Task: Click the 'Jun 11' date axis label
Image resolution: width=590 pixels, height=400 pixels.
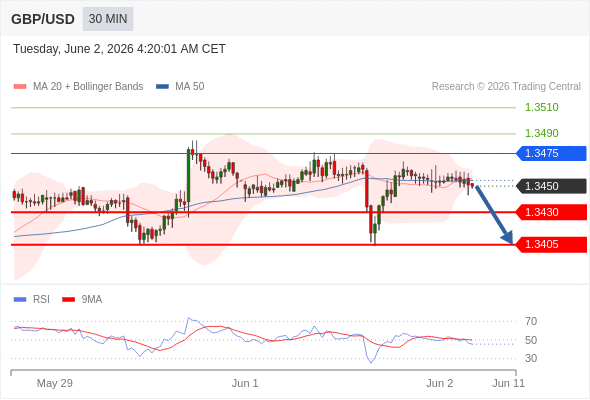Action: coord(508,383)
